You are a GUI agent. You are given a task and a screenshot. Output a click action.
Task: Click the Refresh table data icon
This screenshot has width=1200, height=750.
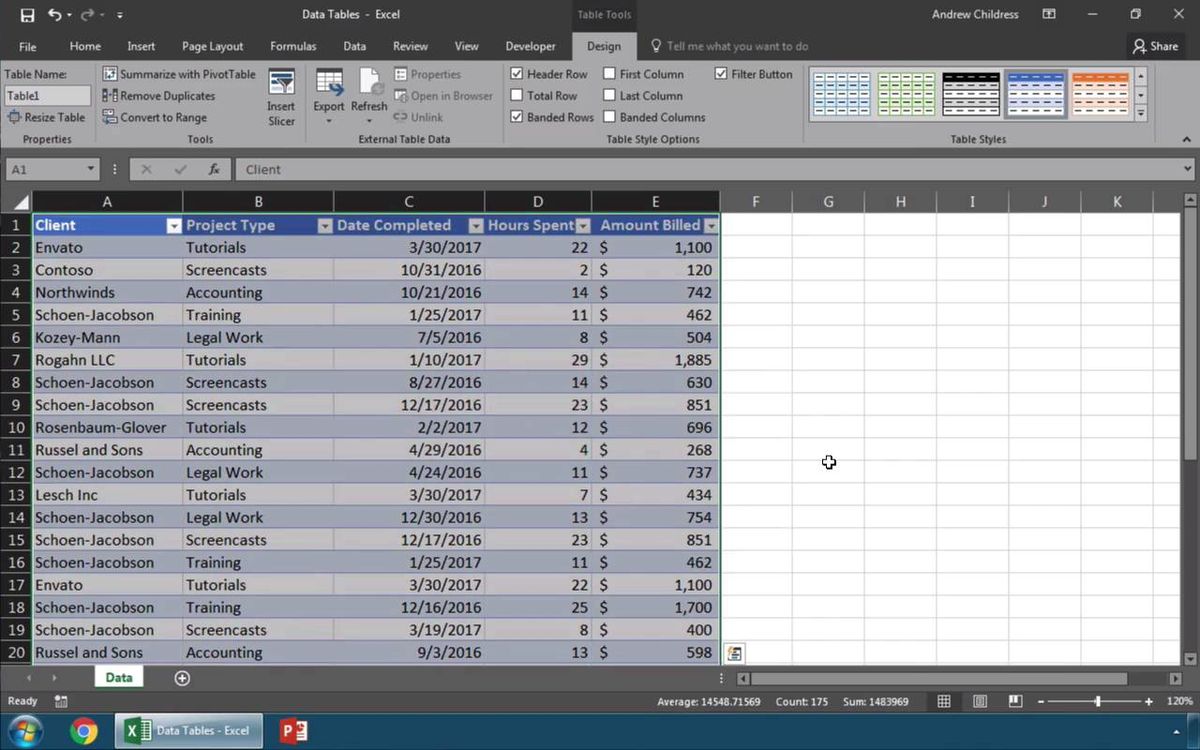pyautogui.click(x=369, y=83)
